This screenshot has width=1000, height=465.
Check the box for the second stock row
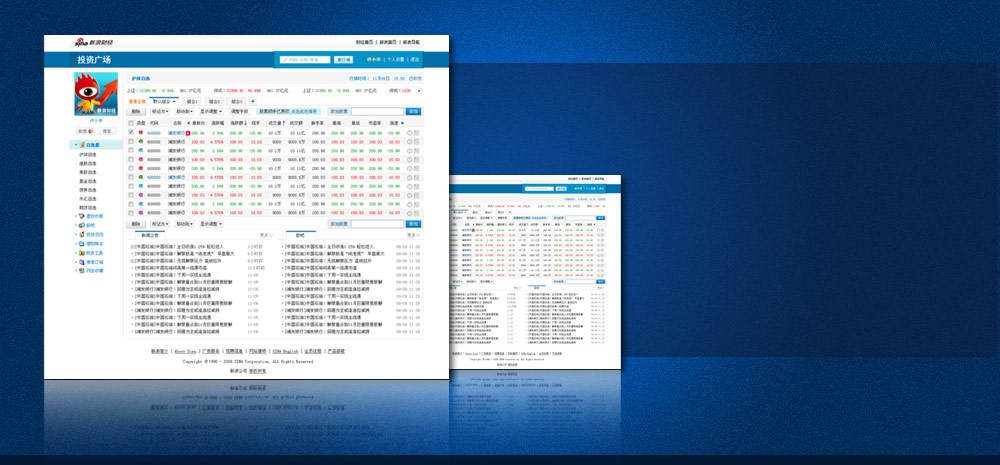click(131, 141)
